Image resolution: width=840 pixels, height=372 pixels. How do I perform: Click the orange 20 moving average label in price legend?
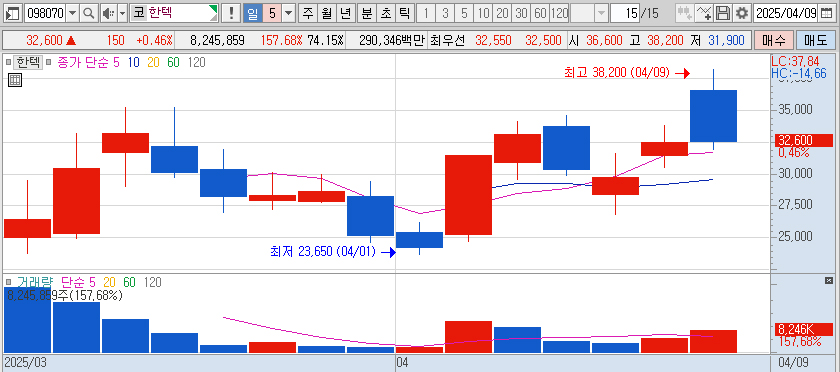[x=153, y=62]
